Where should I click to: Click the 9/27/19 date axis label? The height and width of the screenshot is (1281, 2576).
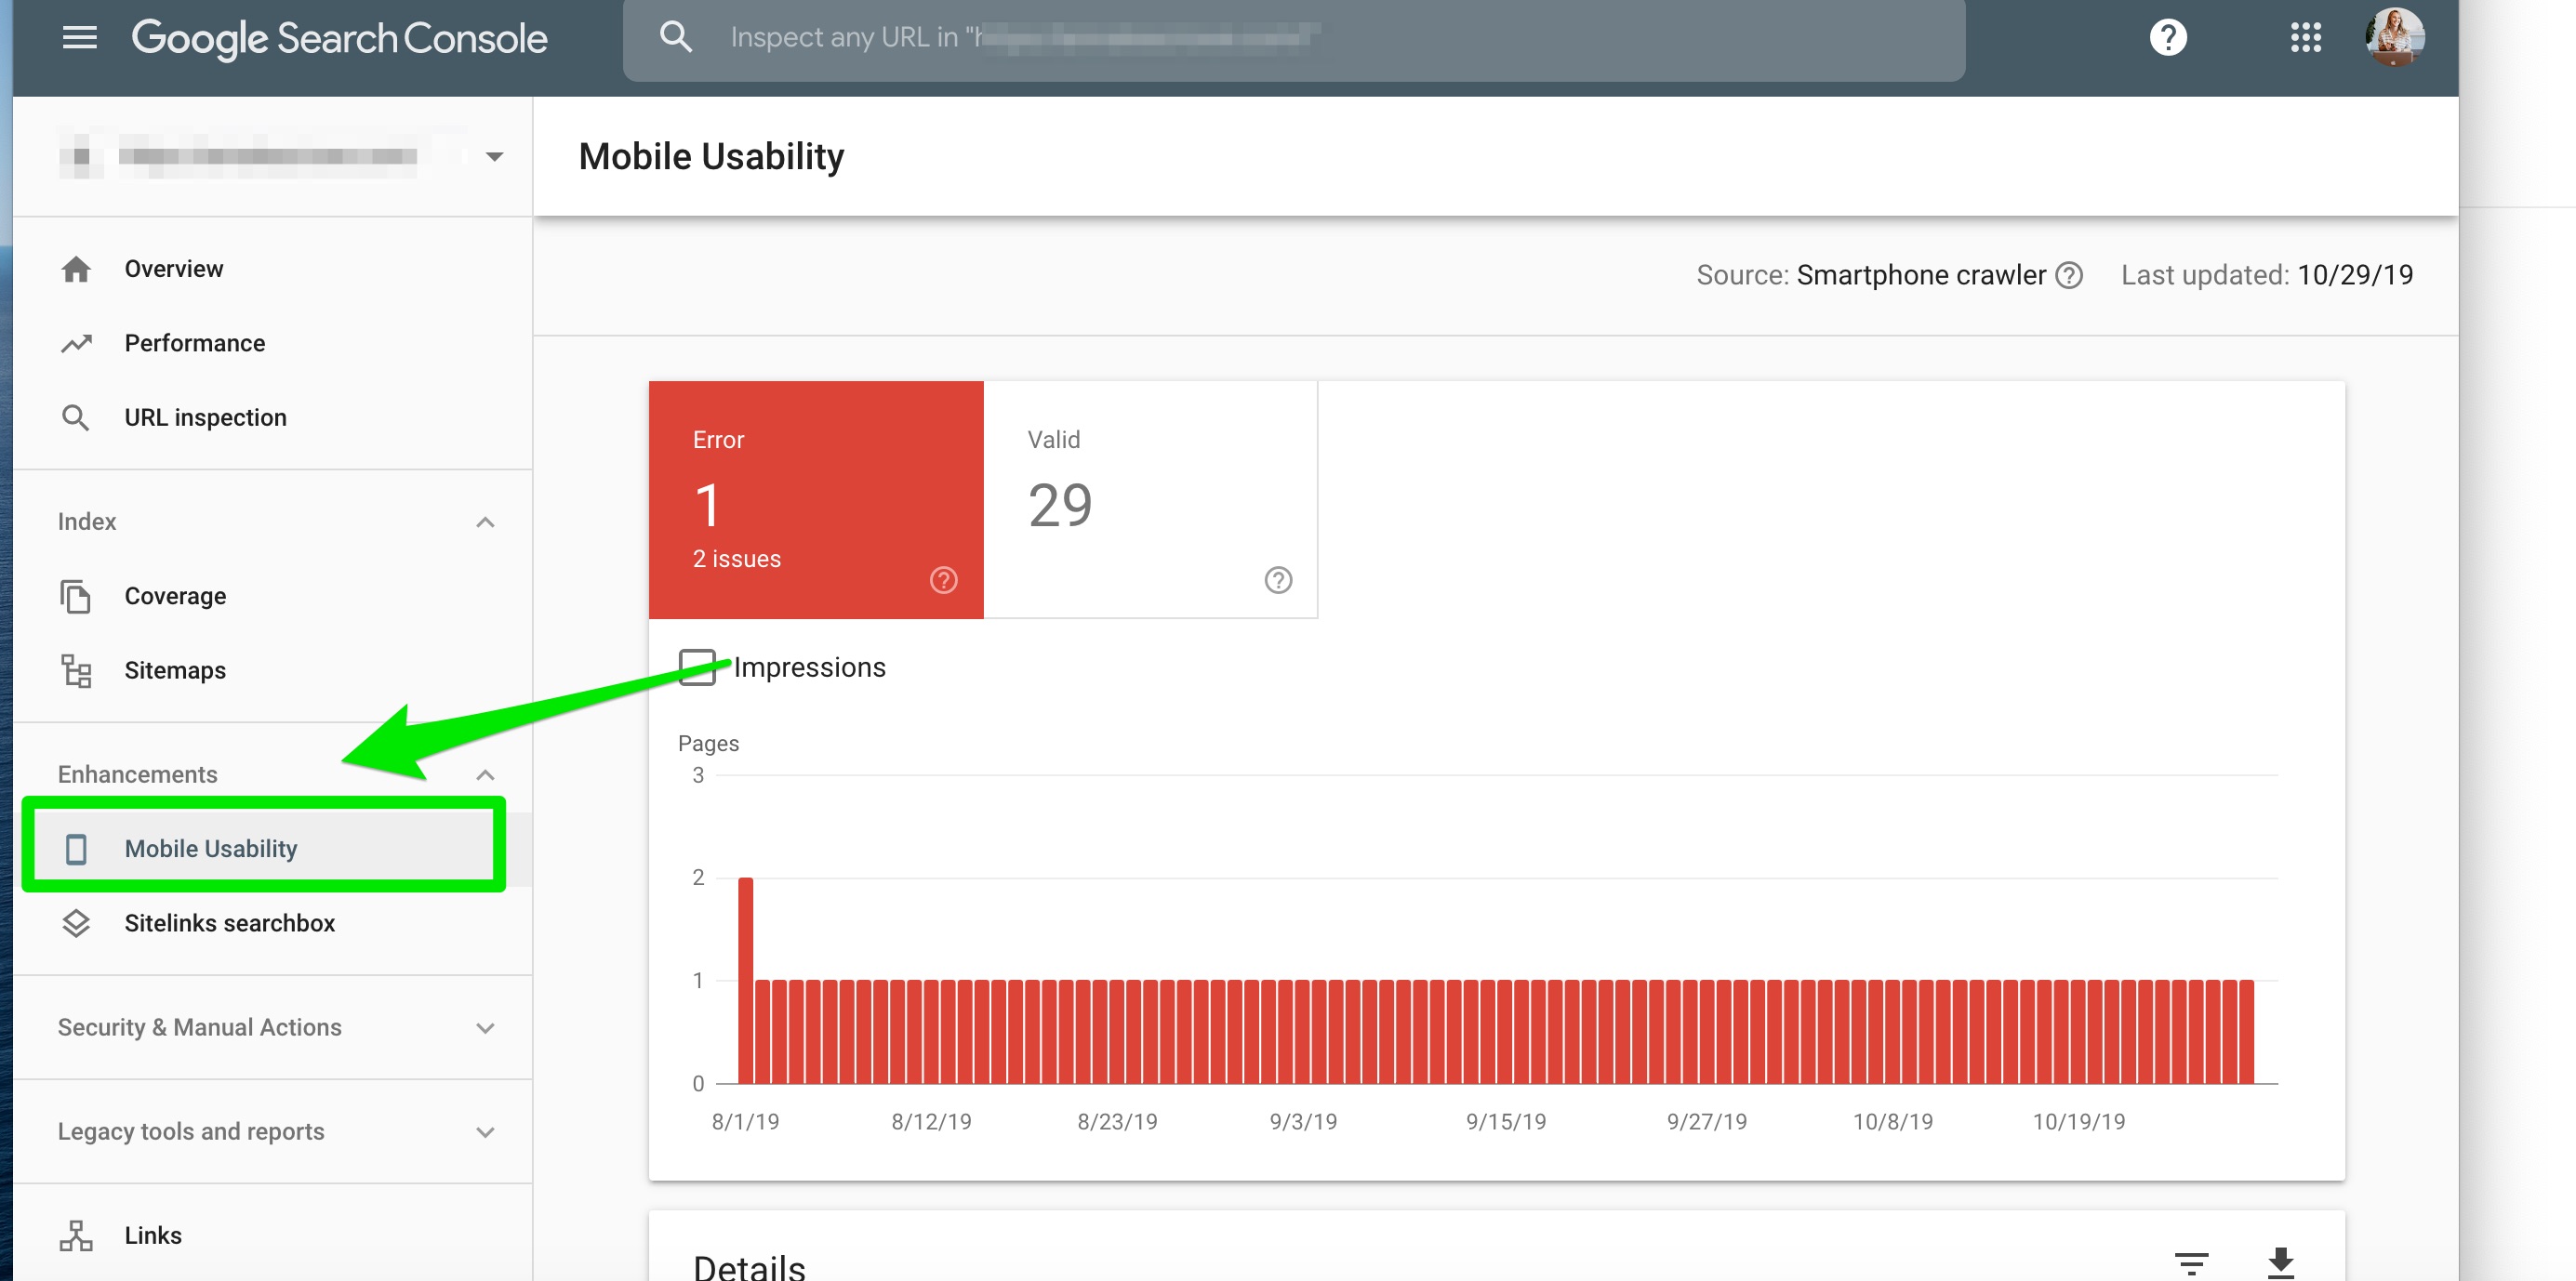point(1706,1122)
